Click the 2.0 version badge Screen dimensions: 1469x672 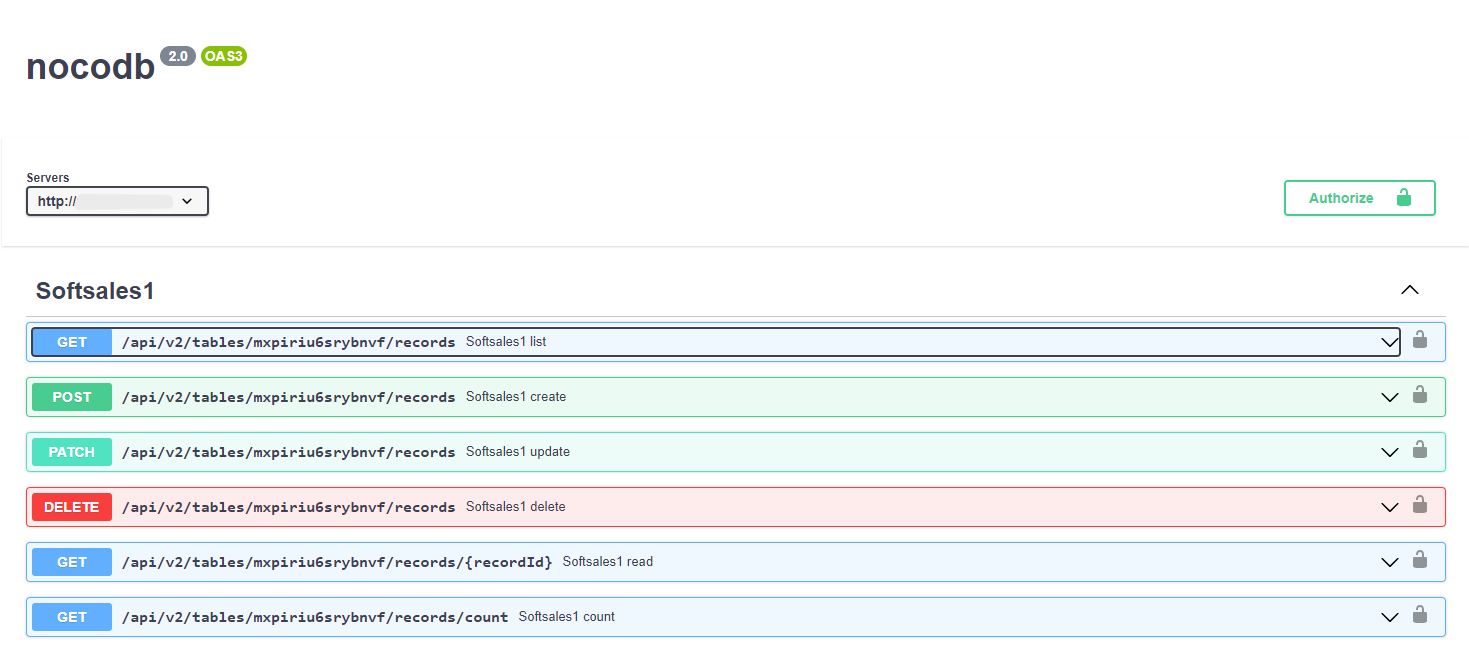[x=178, y=56]
